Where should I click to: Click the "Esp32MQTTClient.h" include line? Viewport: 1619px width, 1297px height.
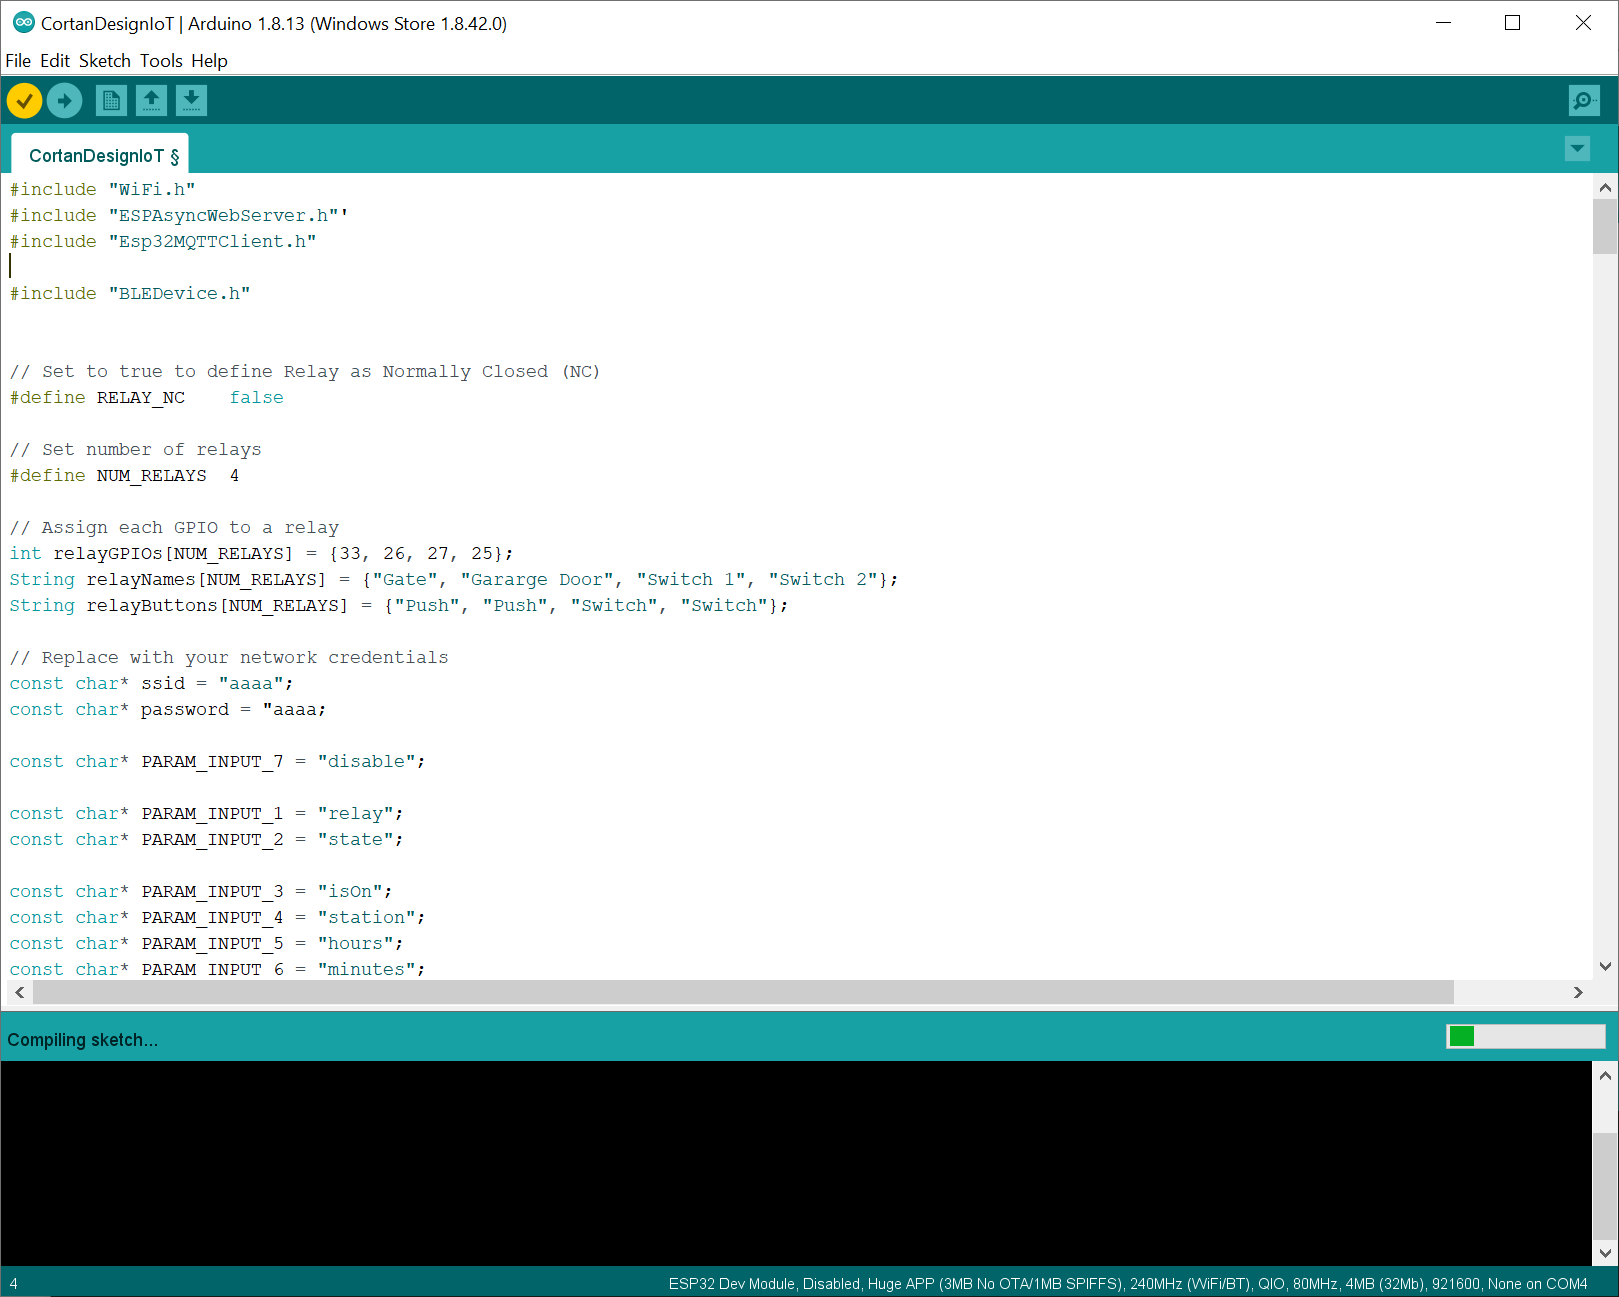coord(163,241)
